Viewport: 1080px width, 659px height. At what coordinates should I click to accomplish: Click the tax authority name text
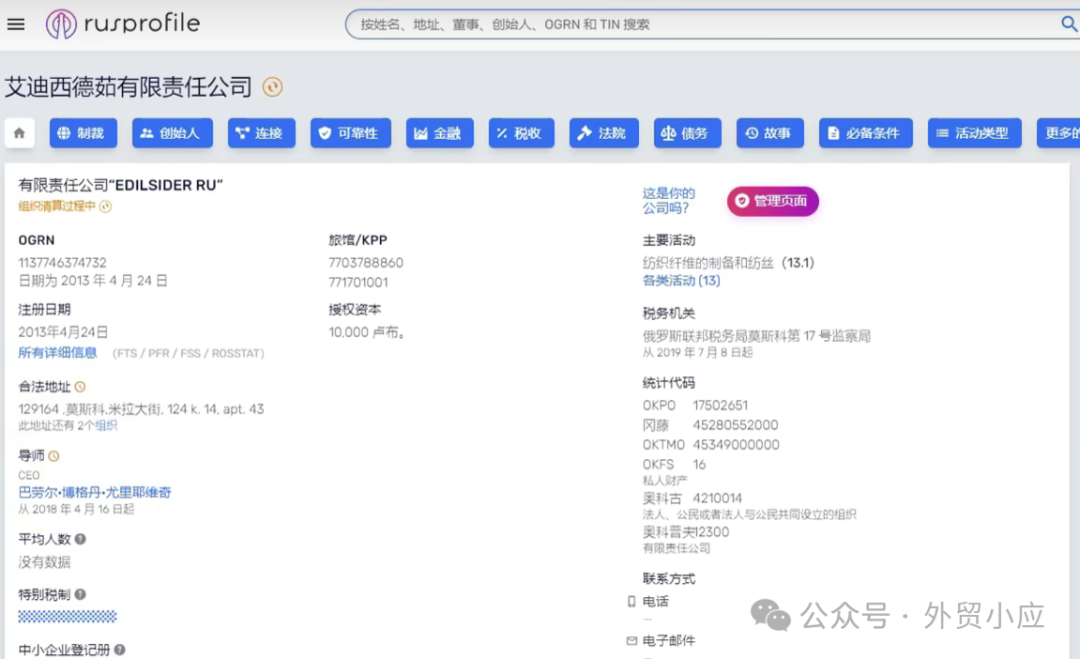(x=756, y=336)
